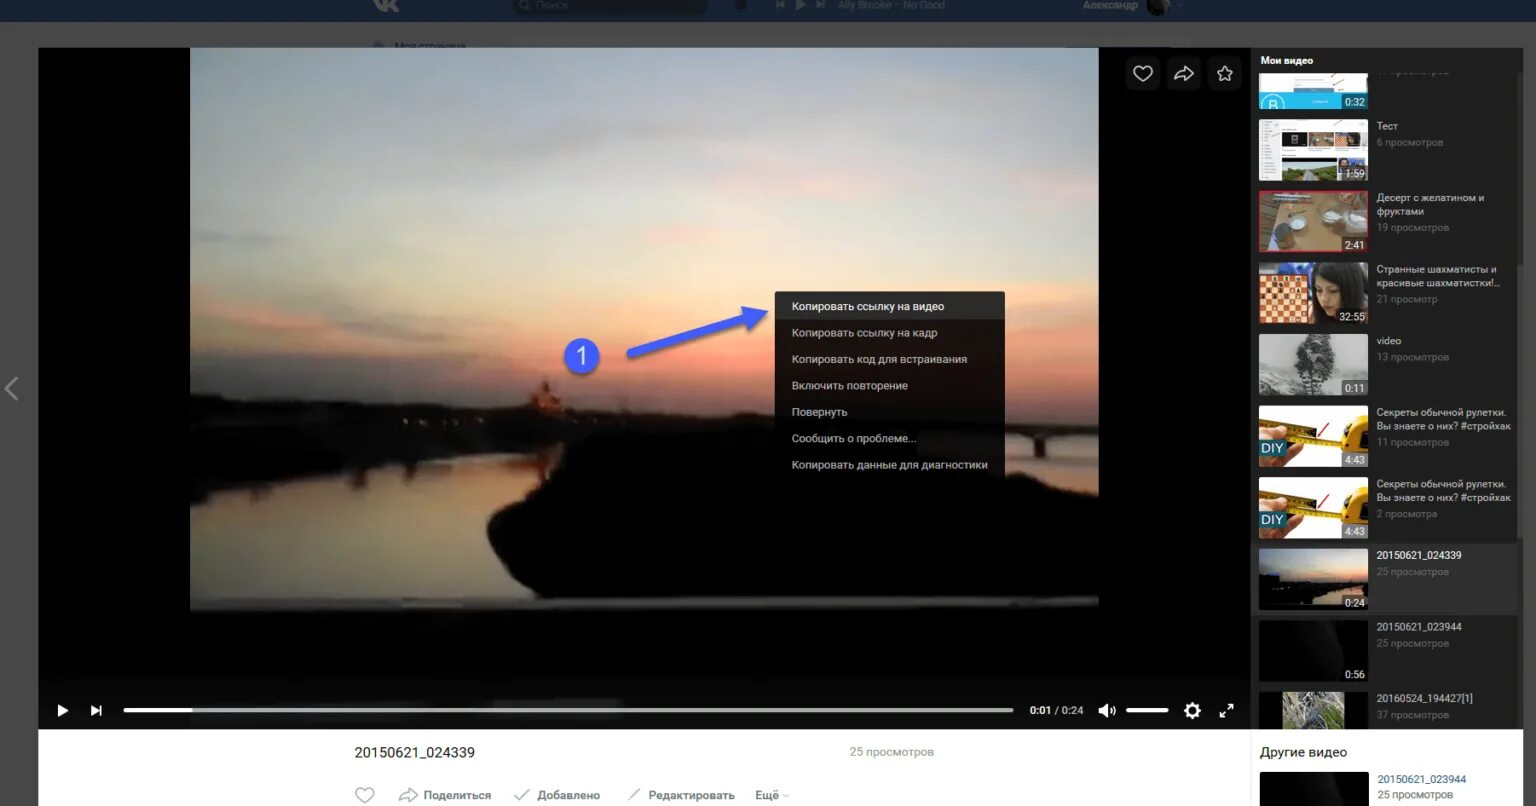Click Странные шахматисты и красивые шахматистки title
This screenshot has height=806, width=1536.
(1438, 276)
